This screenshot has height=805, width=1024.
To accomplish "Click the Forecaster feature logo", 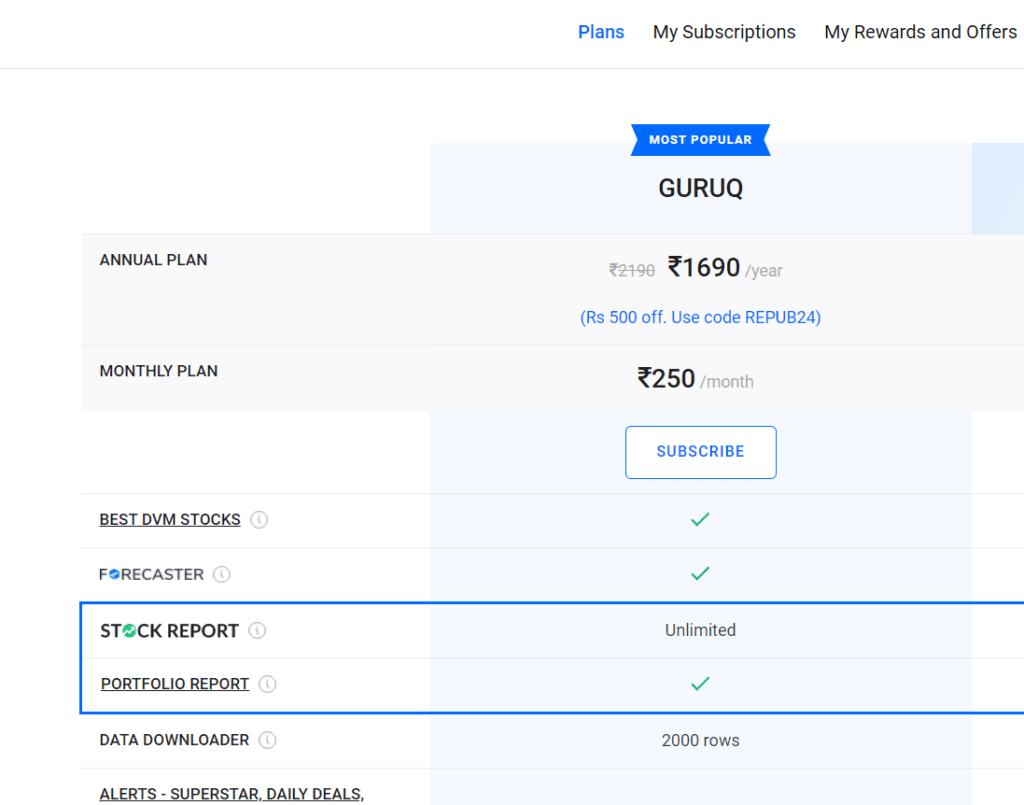I will 152,575.
